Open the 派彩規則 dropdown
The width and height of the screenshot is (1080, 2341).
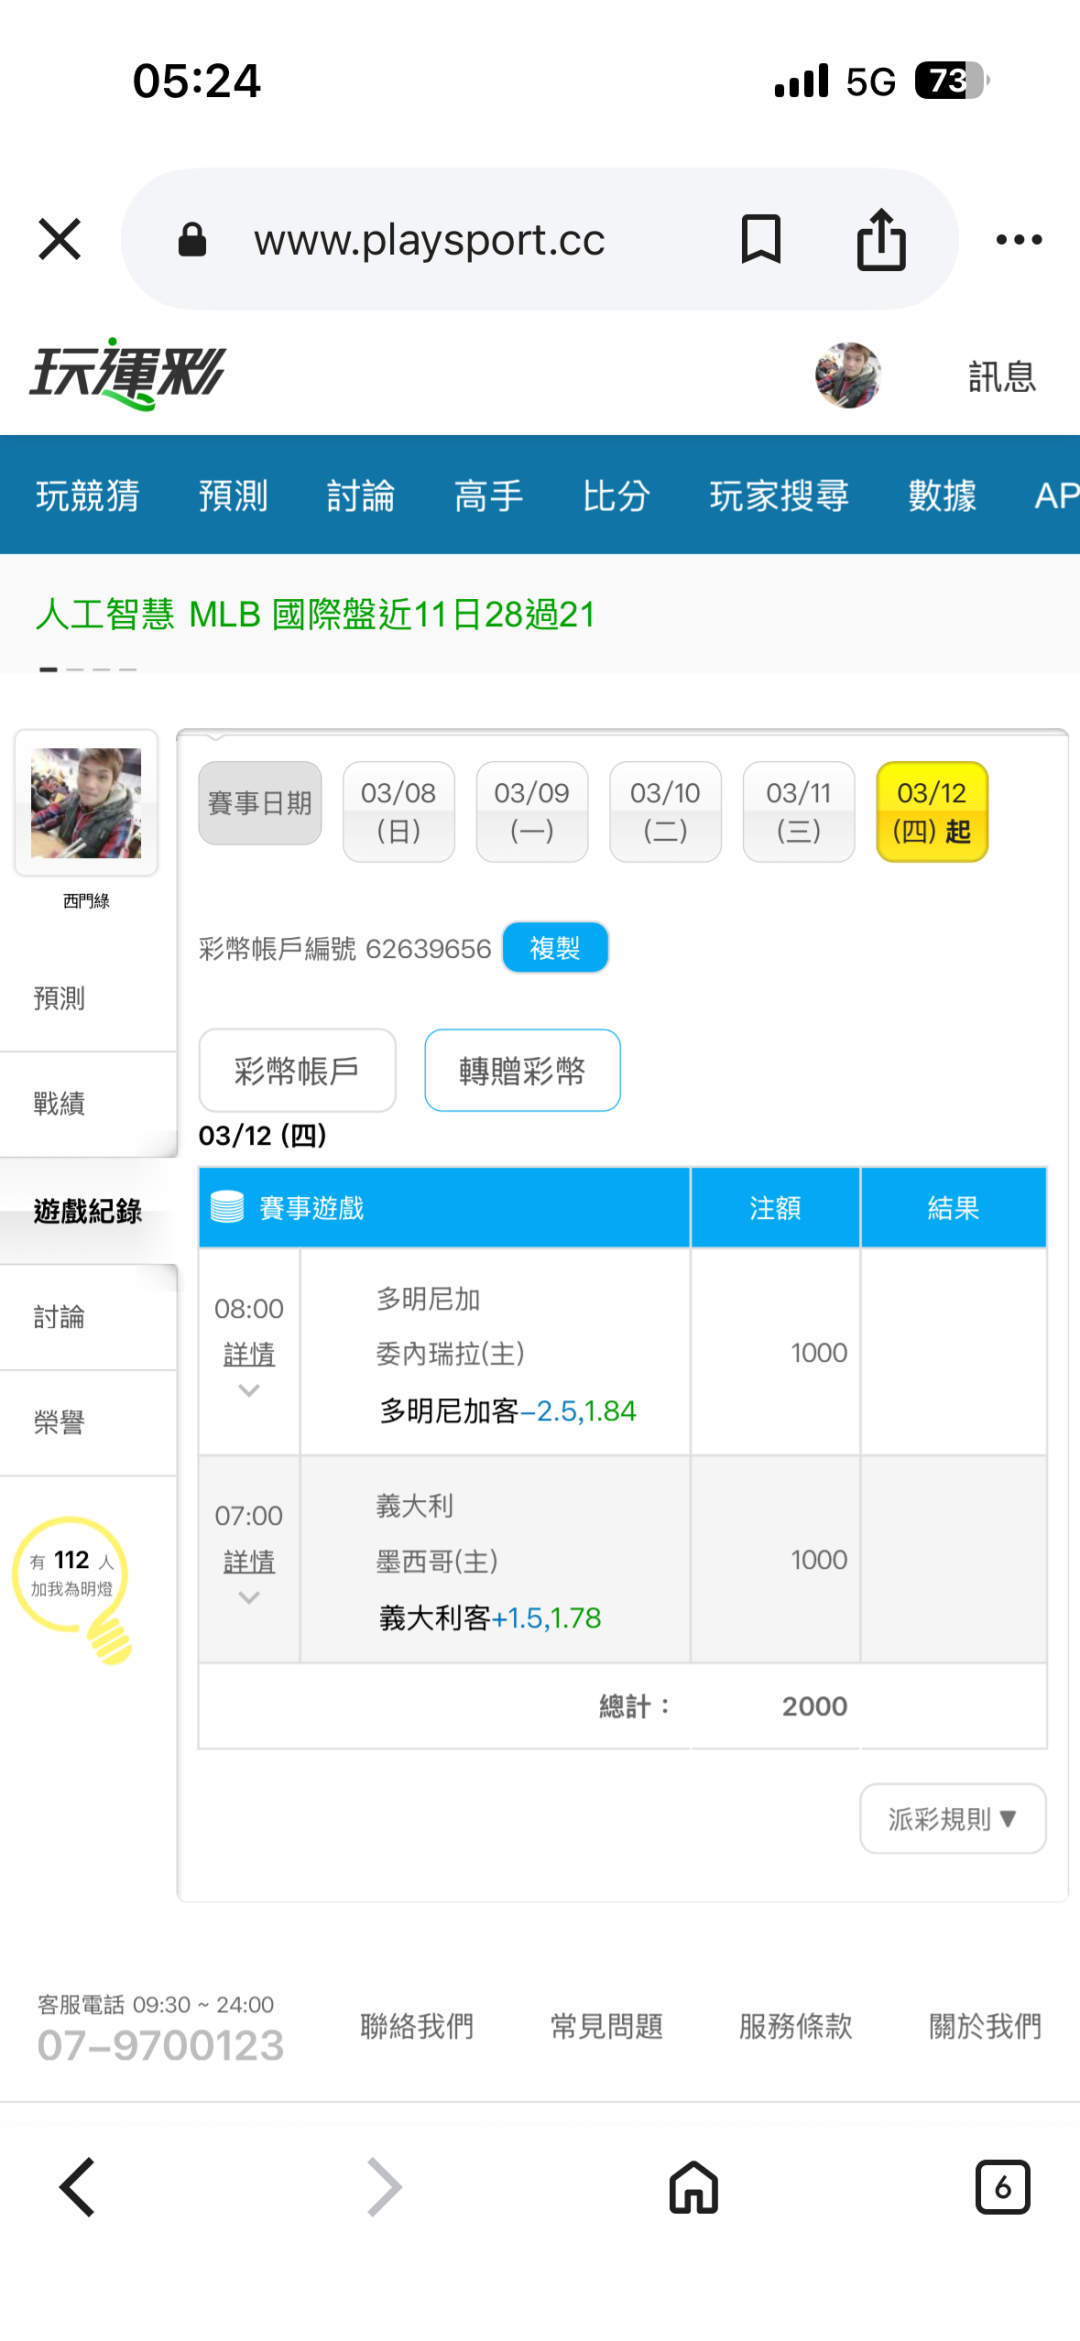952,1818
